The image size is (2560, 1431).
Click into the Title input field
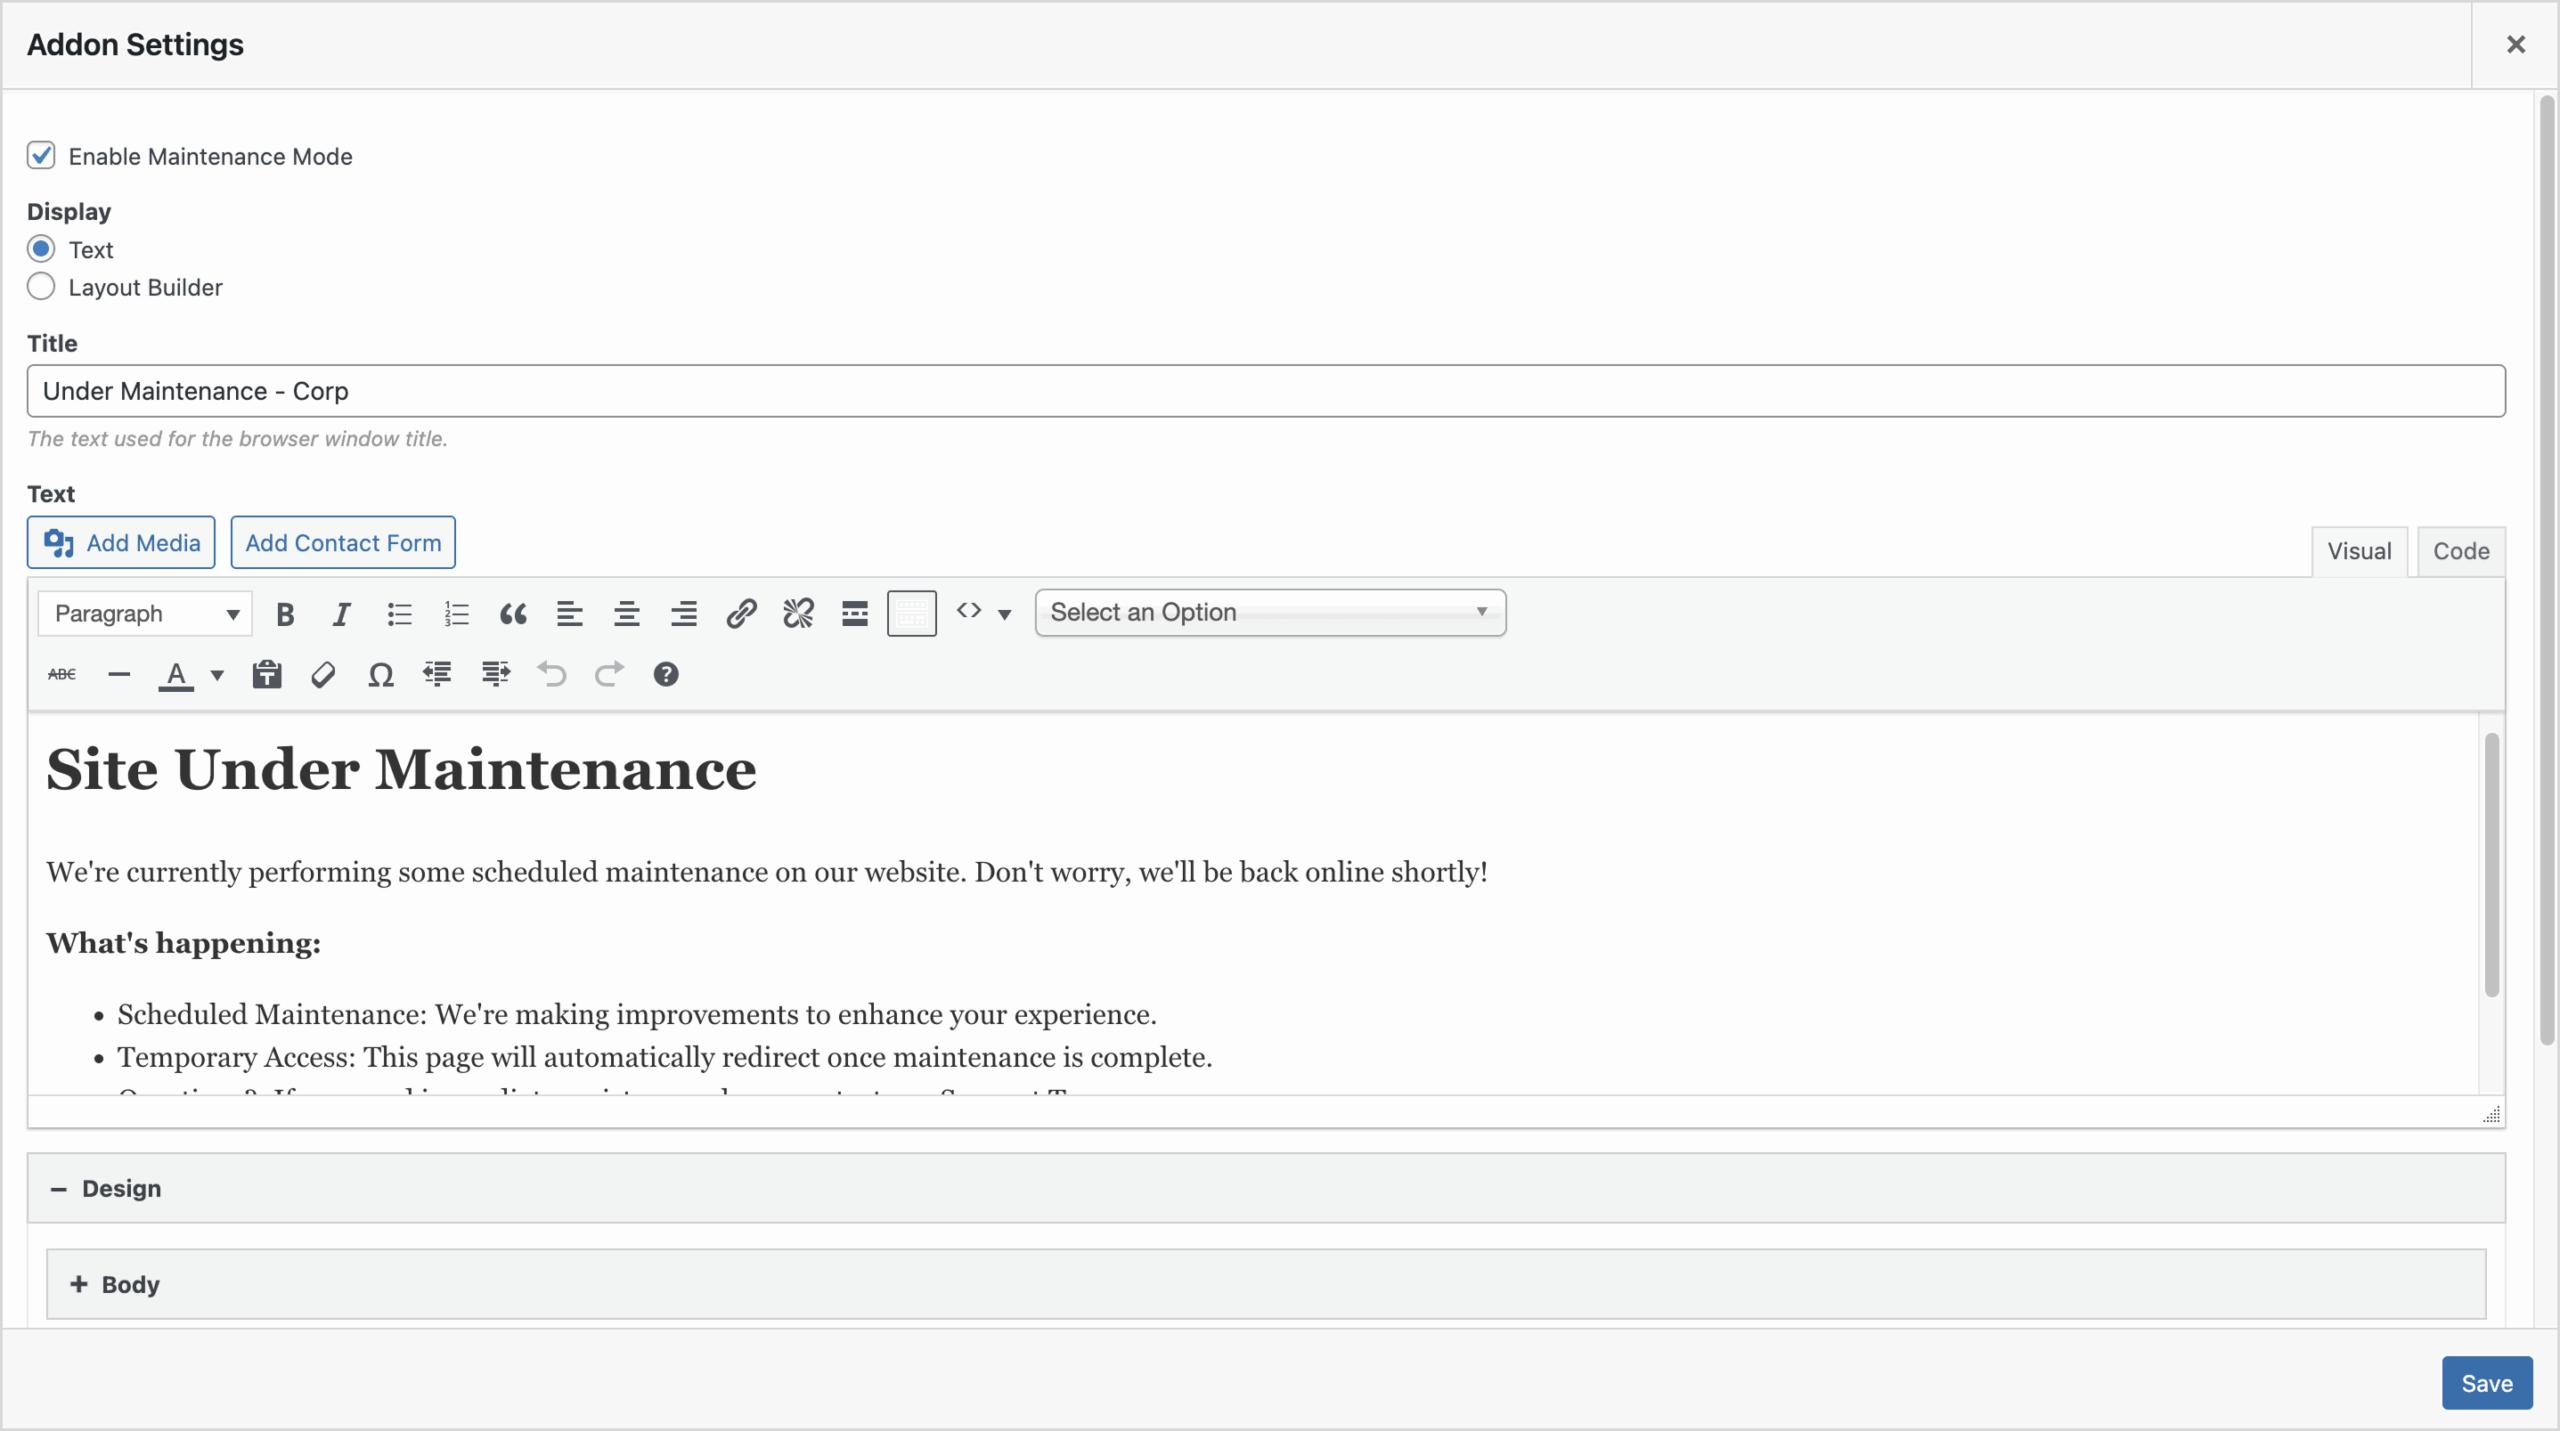pos(1266,391)
